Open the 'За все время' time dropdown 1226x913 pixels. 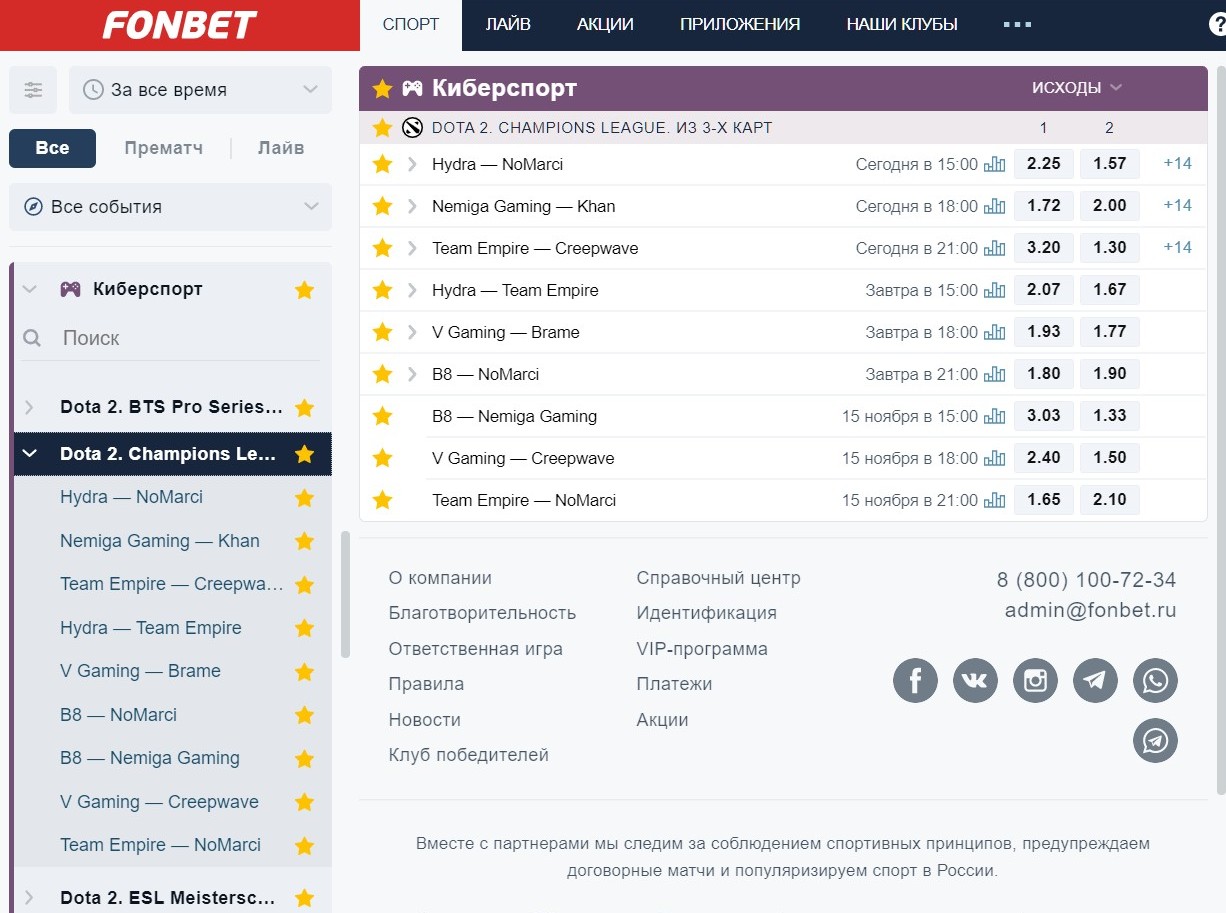coord(200,90)
